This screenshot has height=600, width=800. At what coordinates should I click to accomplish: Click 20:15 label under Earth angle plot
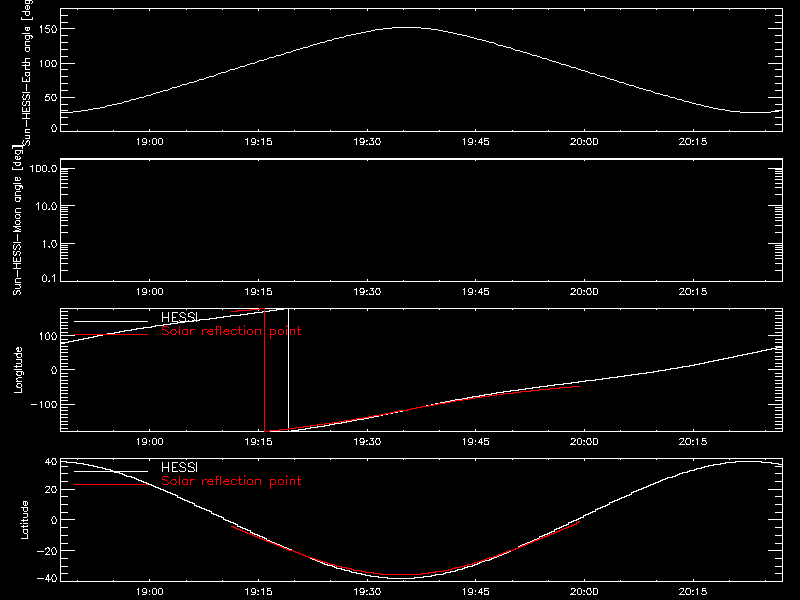pyautogui.click(x=692, y=142)
